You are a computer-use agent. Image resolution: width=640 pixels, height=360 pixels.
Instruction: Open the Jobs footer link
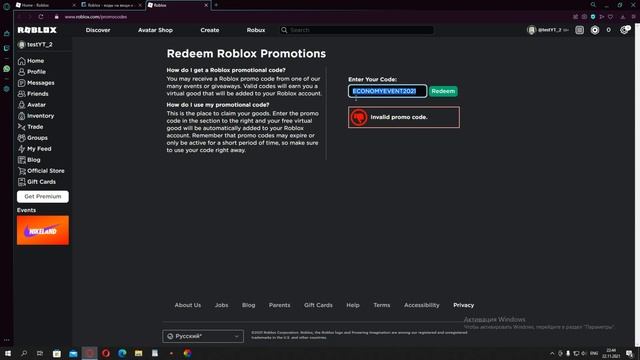tap(222, 305)
